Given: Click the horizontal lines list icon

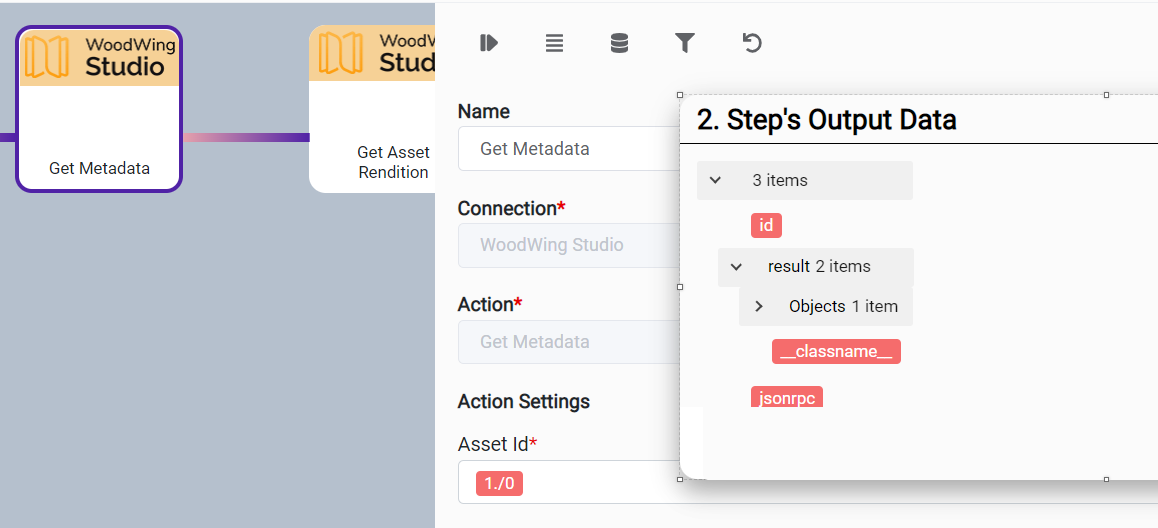Looking at the screenshot, I should 554,43.
